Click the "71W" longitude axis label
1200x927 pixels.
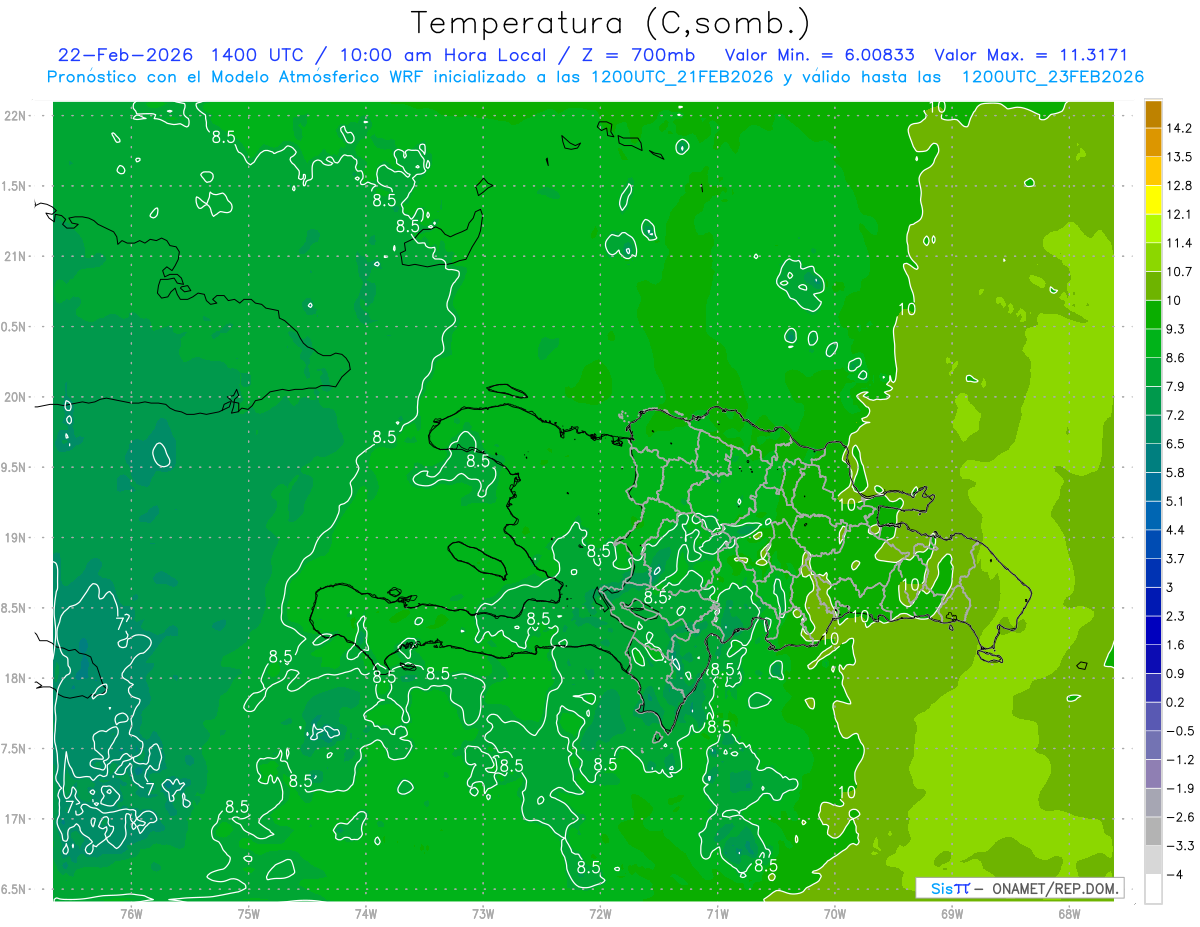tap(717, 915)
